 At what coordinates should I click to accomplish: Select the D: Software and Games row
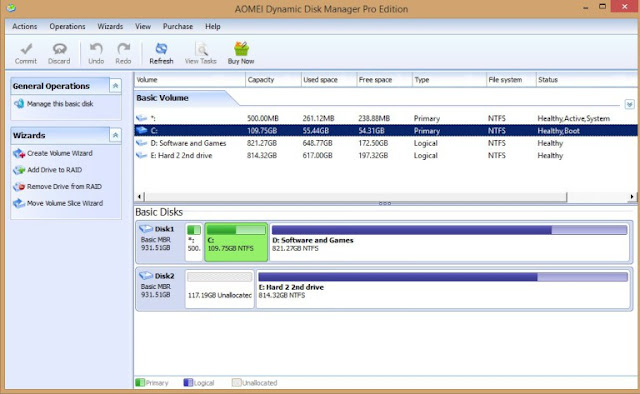pyautogui.click(x=386, y=143)
